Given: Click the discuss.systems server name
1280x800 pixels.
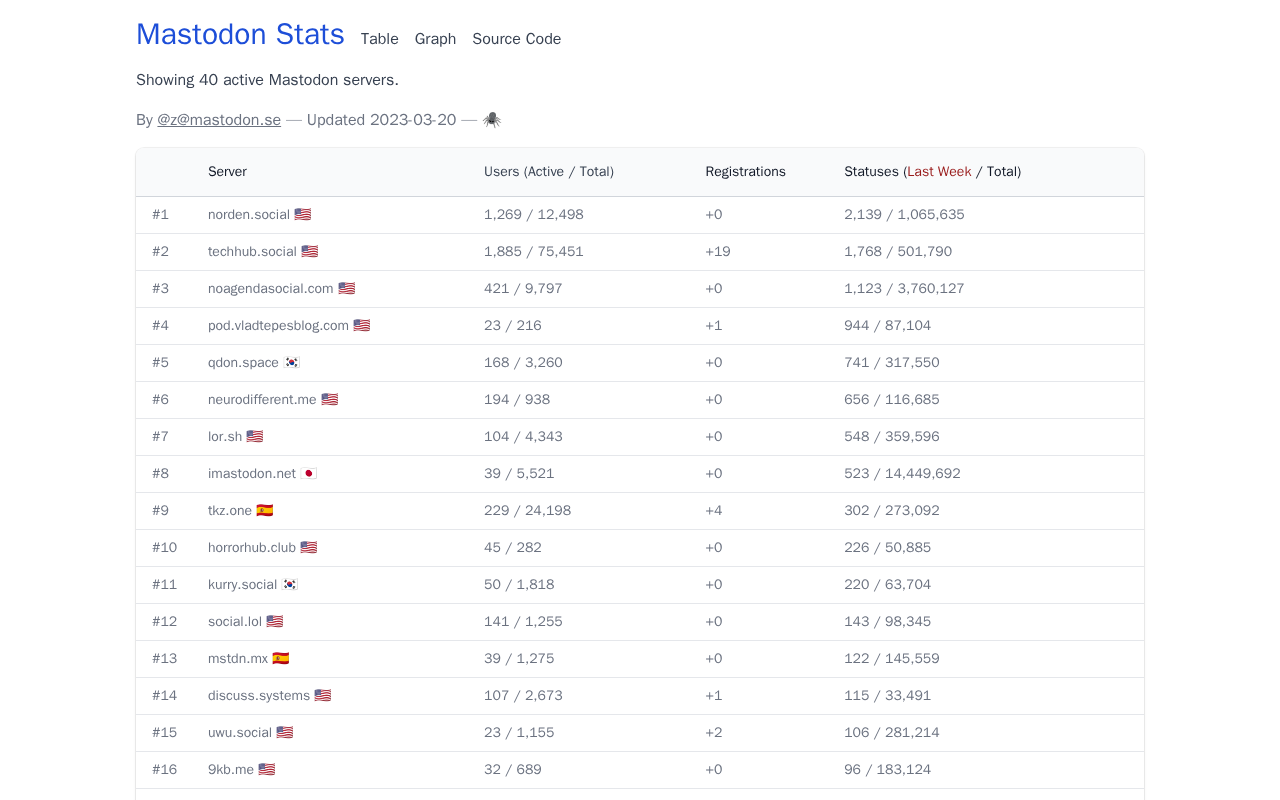Looking at the screenshot, I should tap(259, 696).
